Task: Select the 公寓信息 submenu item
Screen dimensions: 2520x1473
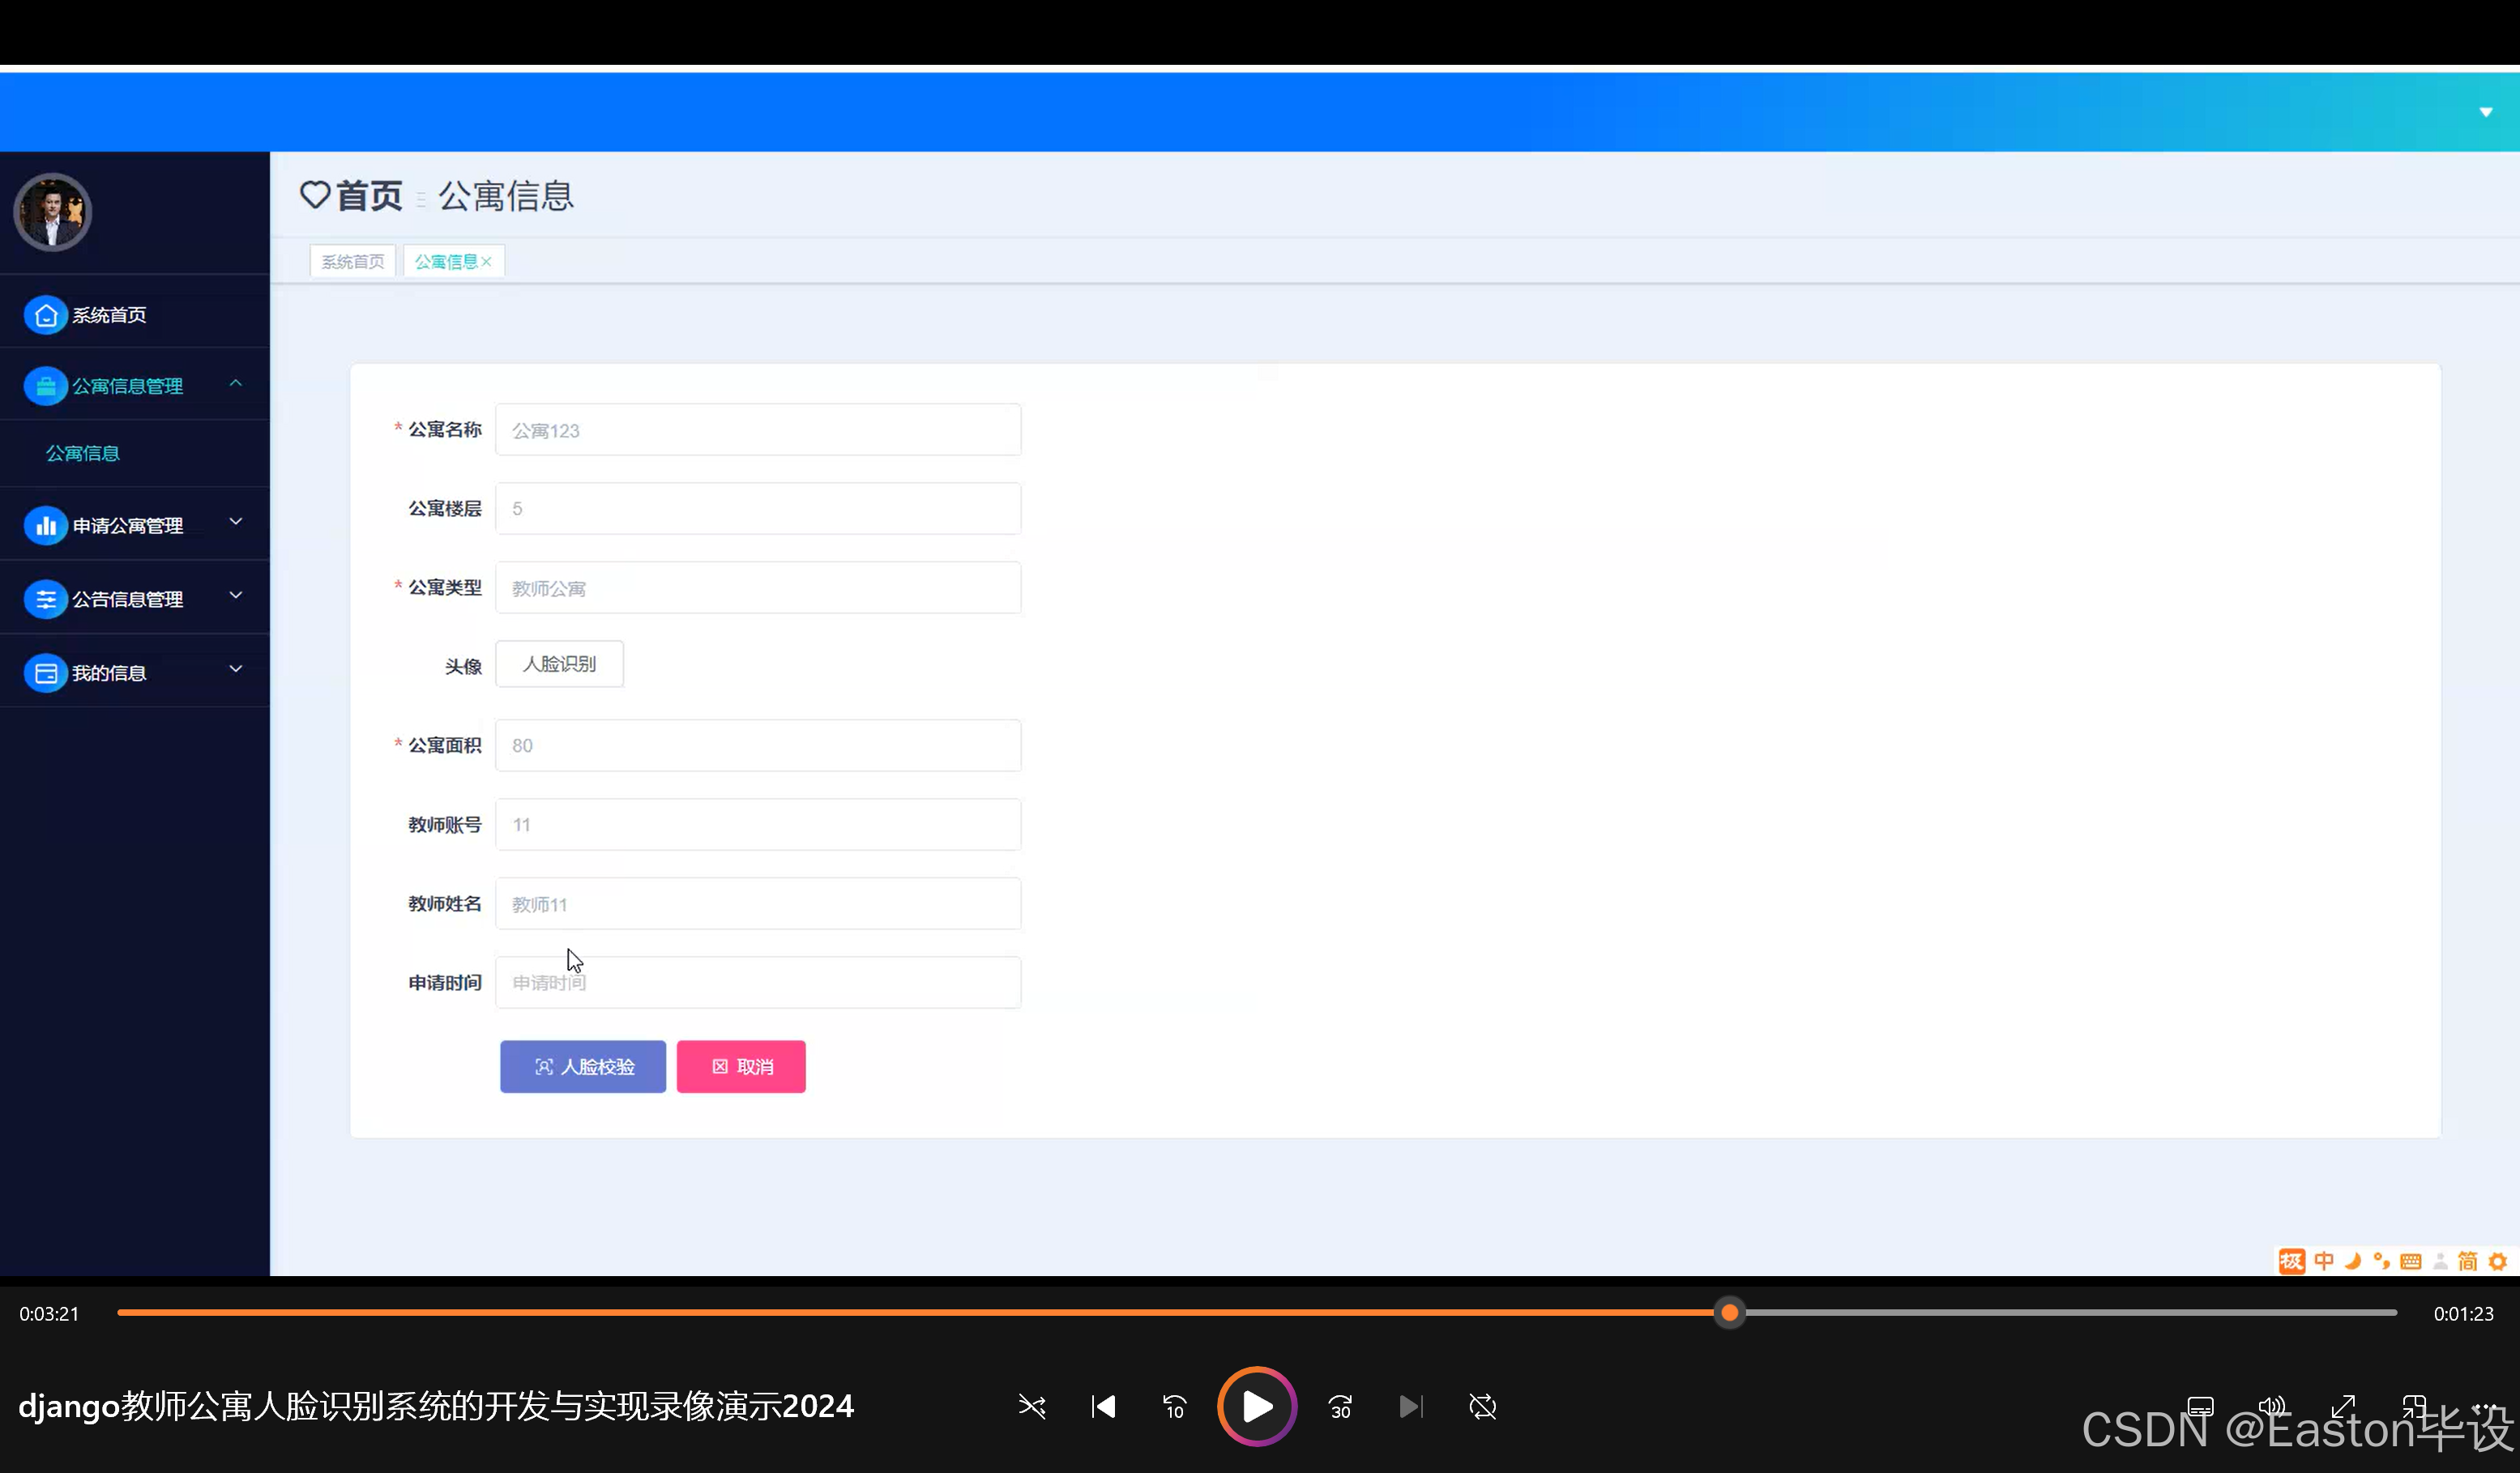Action: tap(83, 453)
